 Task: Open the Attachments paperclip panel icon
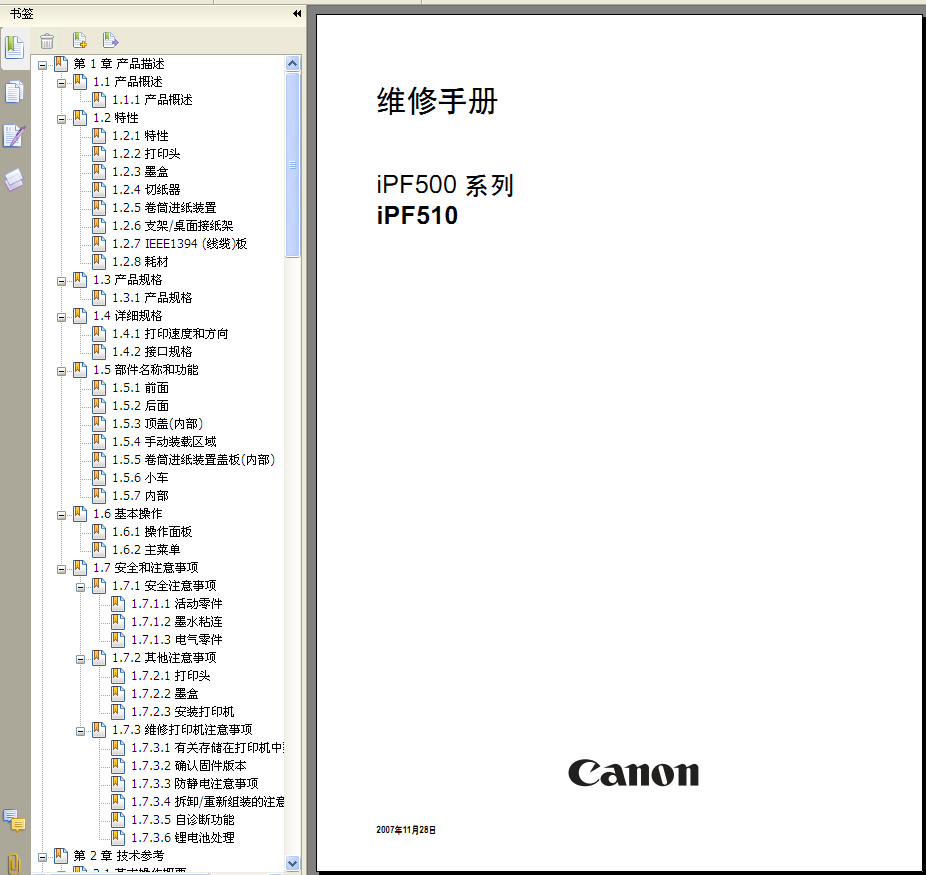click(14, 863)
